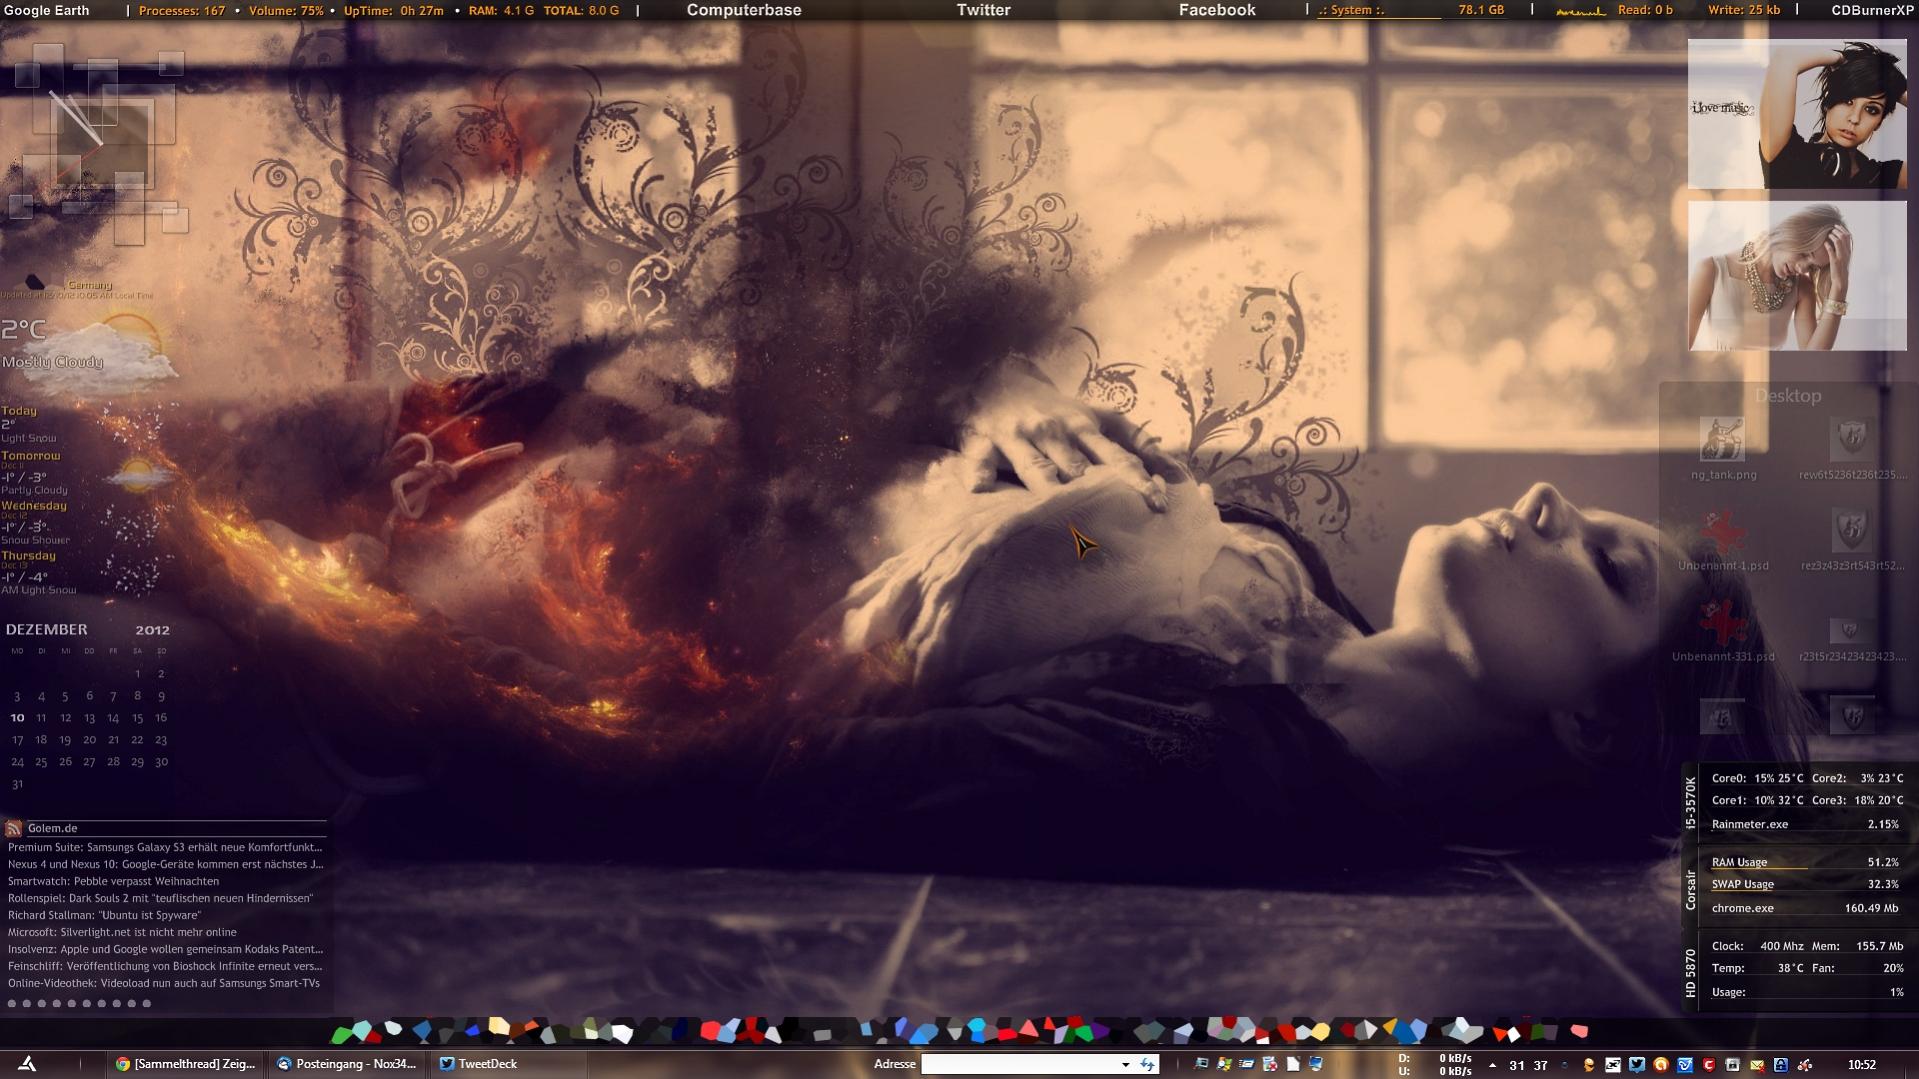Open Dark Souls 2 Rollenspiel headline
The image size is (1919, 1079).
160,898
